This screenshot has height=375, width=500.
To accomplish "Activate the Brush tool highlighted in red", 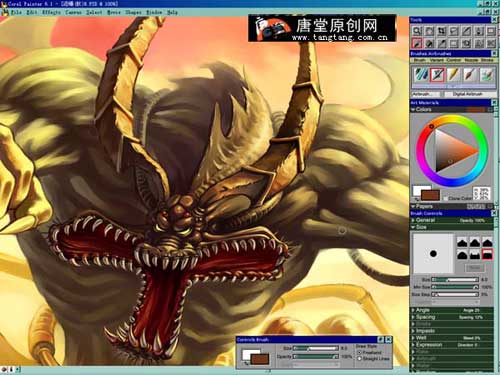I will [417, 43].
